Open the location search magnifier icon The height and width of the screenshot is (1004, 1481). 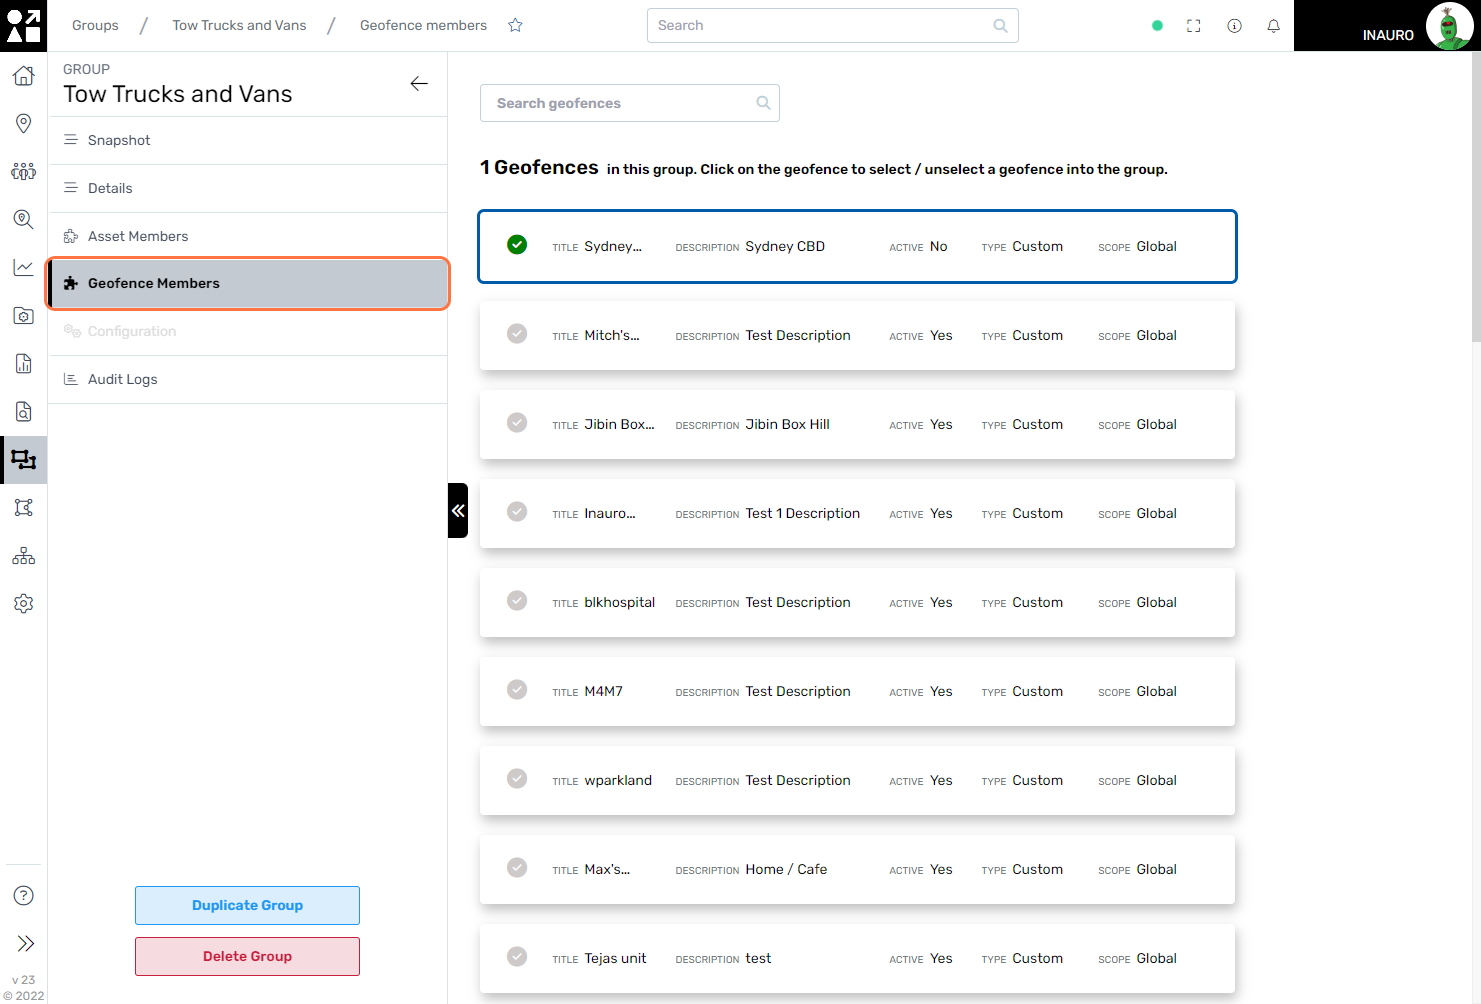click(x=23, y=219)
